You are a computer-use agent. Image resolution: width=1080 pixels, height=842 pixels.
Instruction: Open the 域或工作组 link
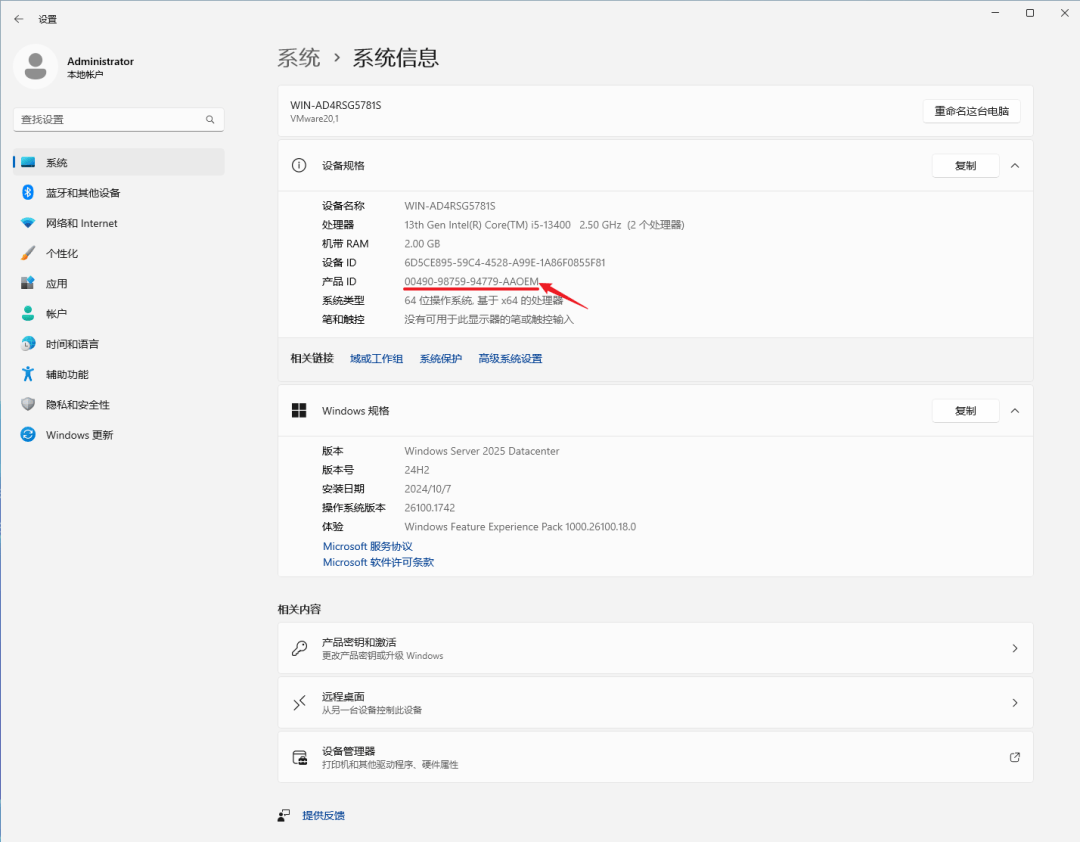376,358
